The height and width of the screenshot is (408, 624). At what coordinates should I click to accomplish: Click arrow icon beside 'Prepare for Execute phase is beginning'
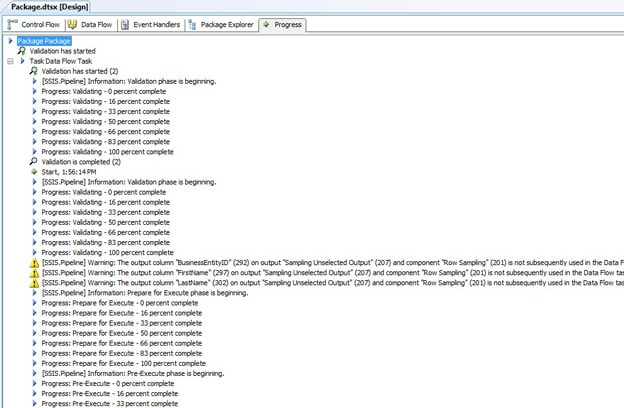pyautogui.click(x=34, y=293)
